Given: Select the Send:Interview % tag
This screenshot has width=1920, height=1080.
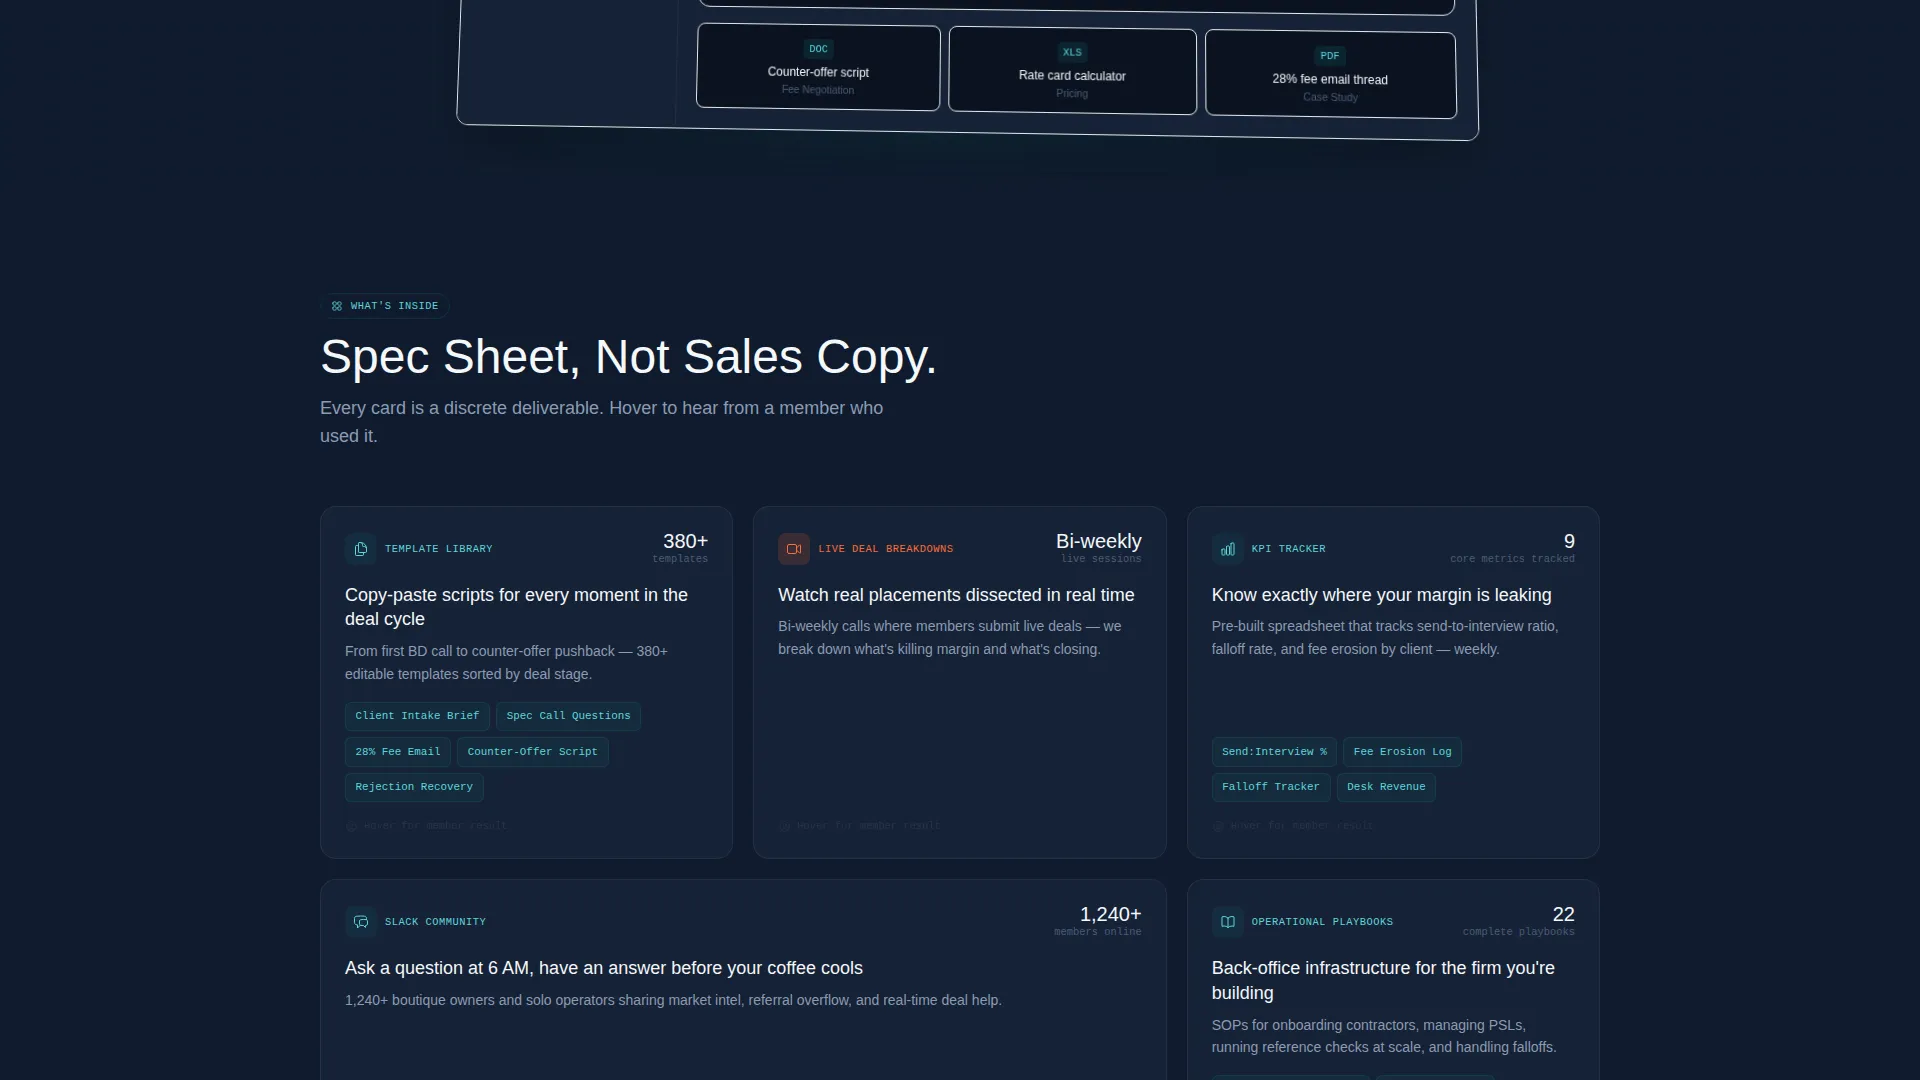Looking at the screenshot, I should (x=1274, y=752).
